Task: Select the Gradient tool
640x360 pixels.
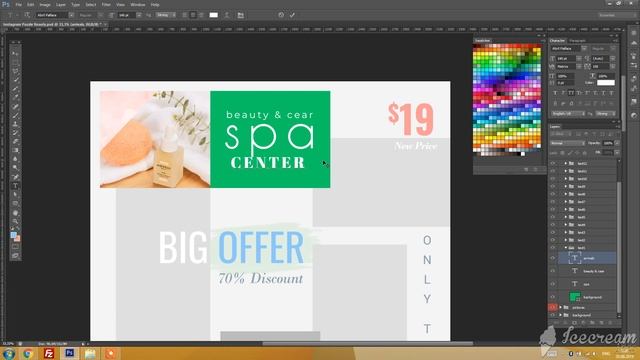Action: pos(15,150)
